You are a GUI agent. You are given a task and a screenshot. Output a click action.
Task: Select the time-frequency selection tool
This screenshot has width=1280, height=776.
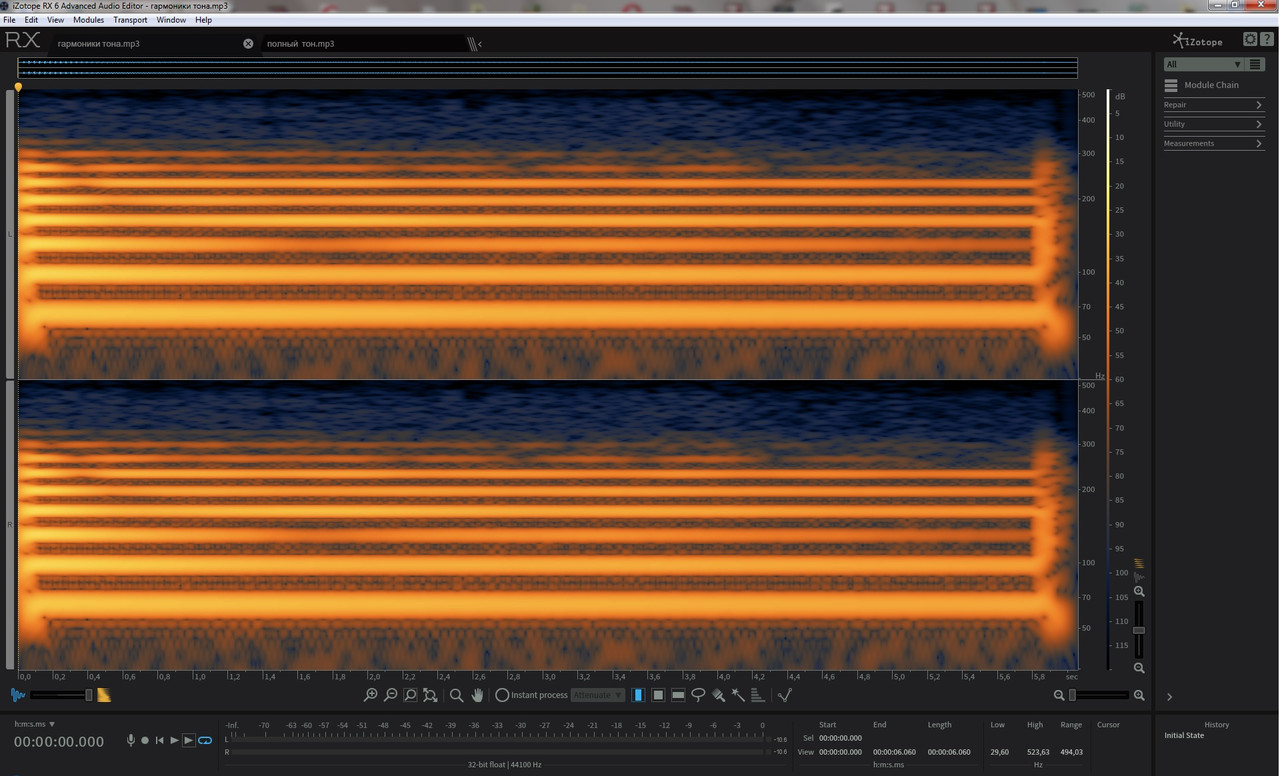click(x=658, y=695)
